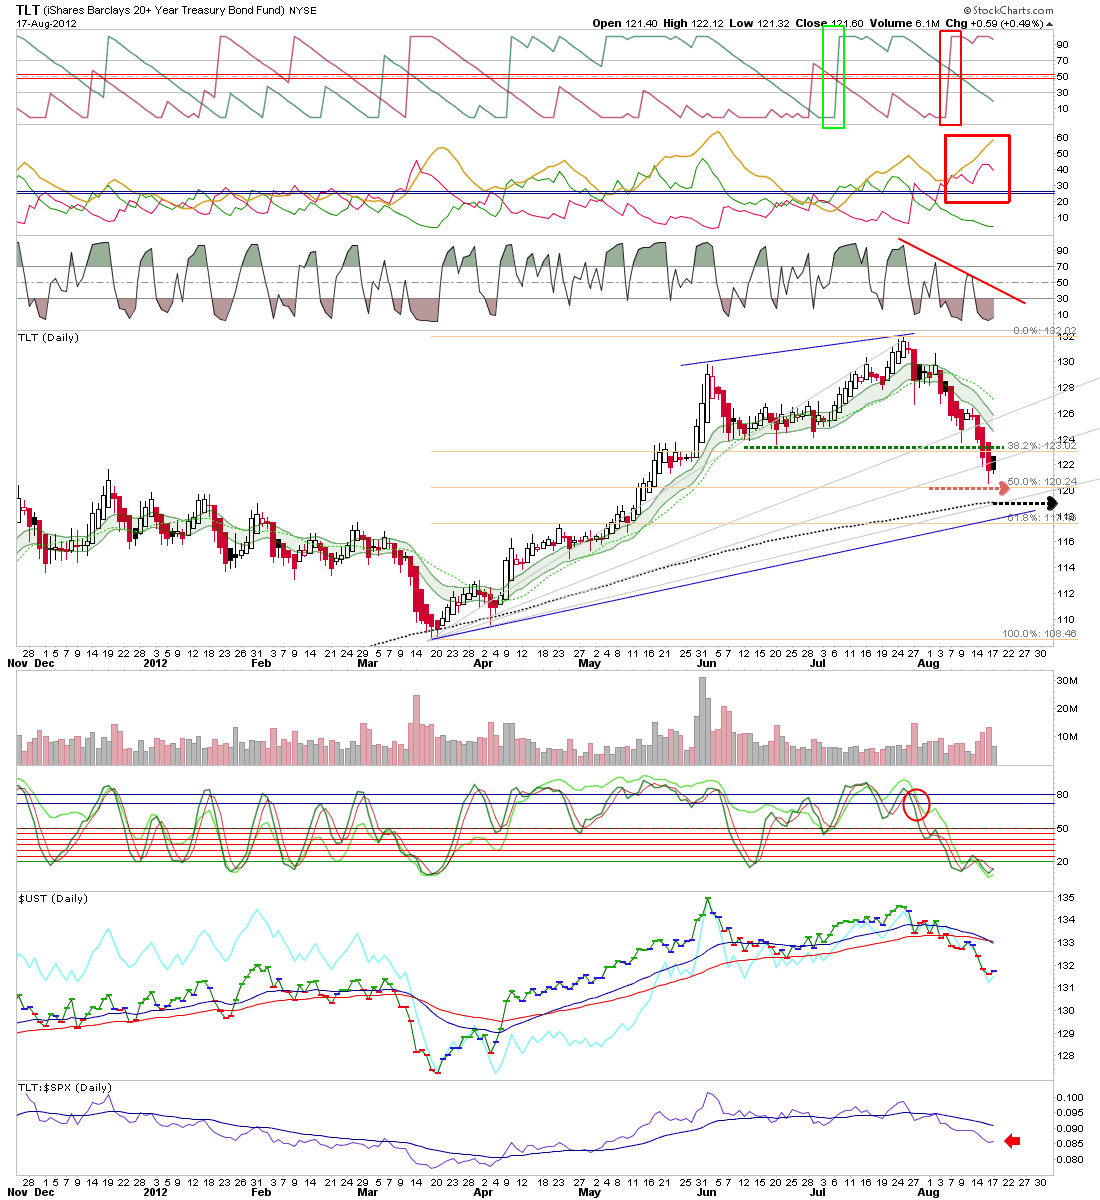Click the large red box on ADX panel
The height and width of the screenshot is (1200, 1100).
977,168
